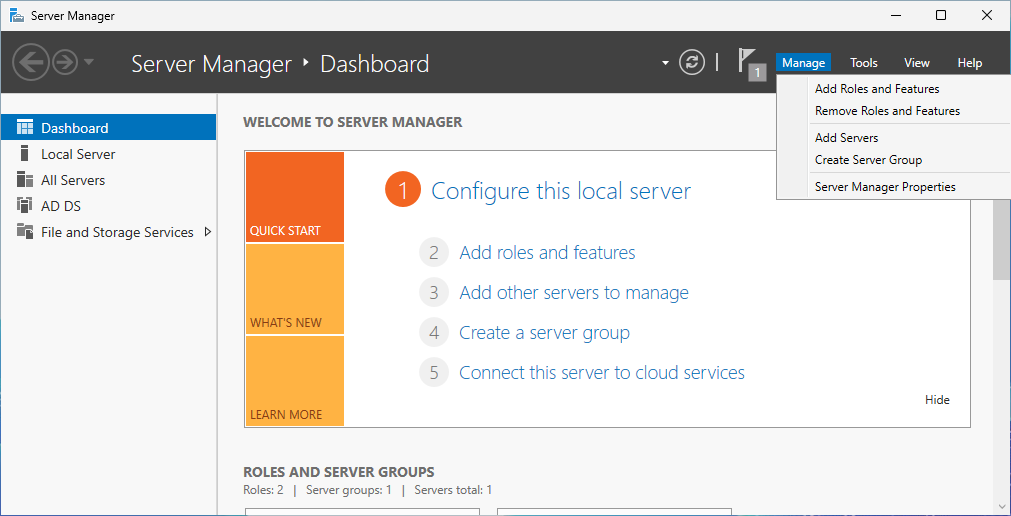Click the WHAT'S NEW tile
Viewport: 1011px width, 516px height.
pyautogui.click(x=295, y=289)
